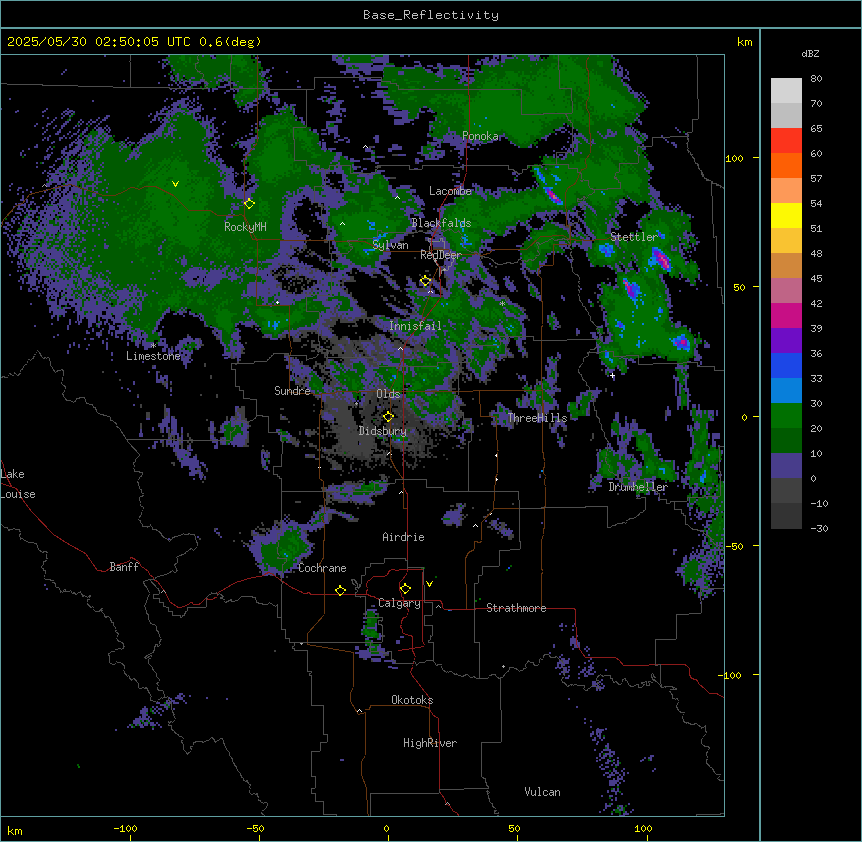Click the RockyMH label
The height and width of the screenshot is (842, 862).
point(245,227)
